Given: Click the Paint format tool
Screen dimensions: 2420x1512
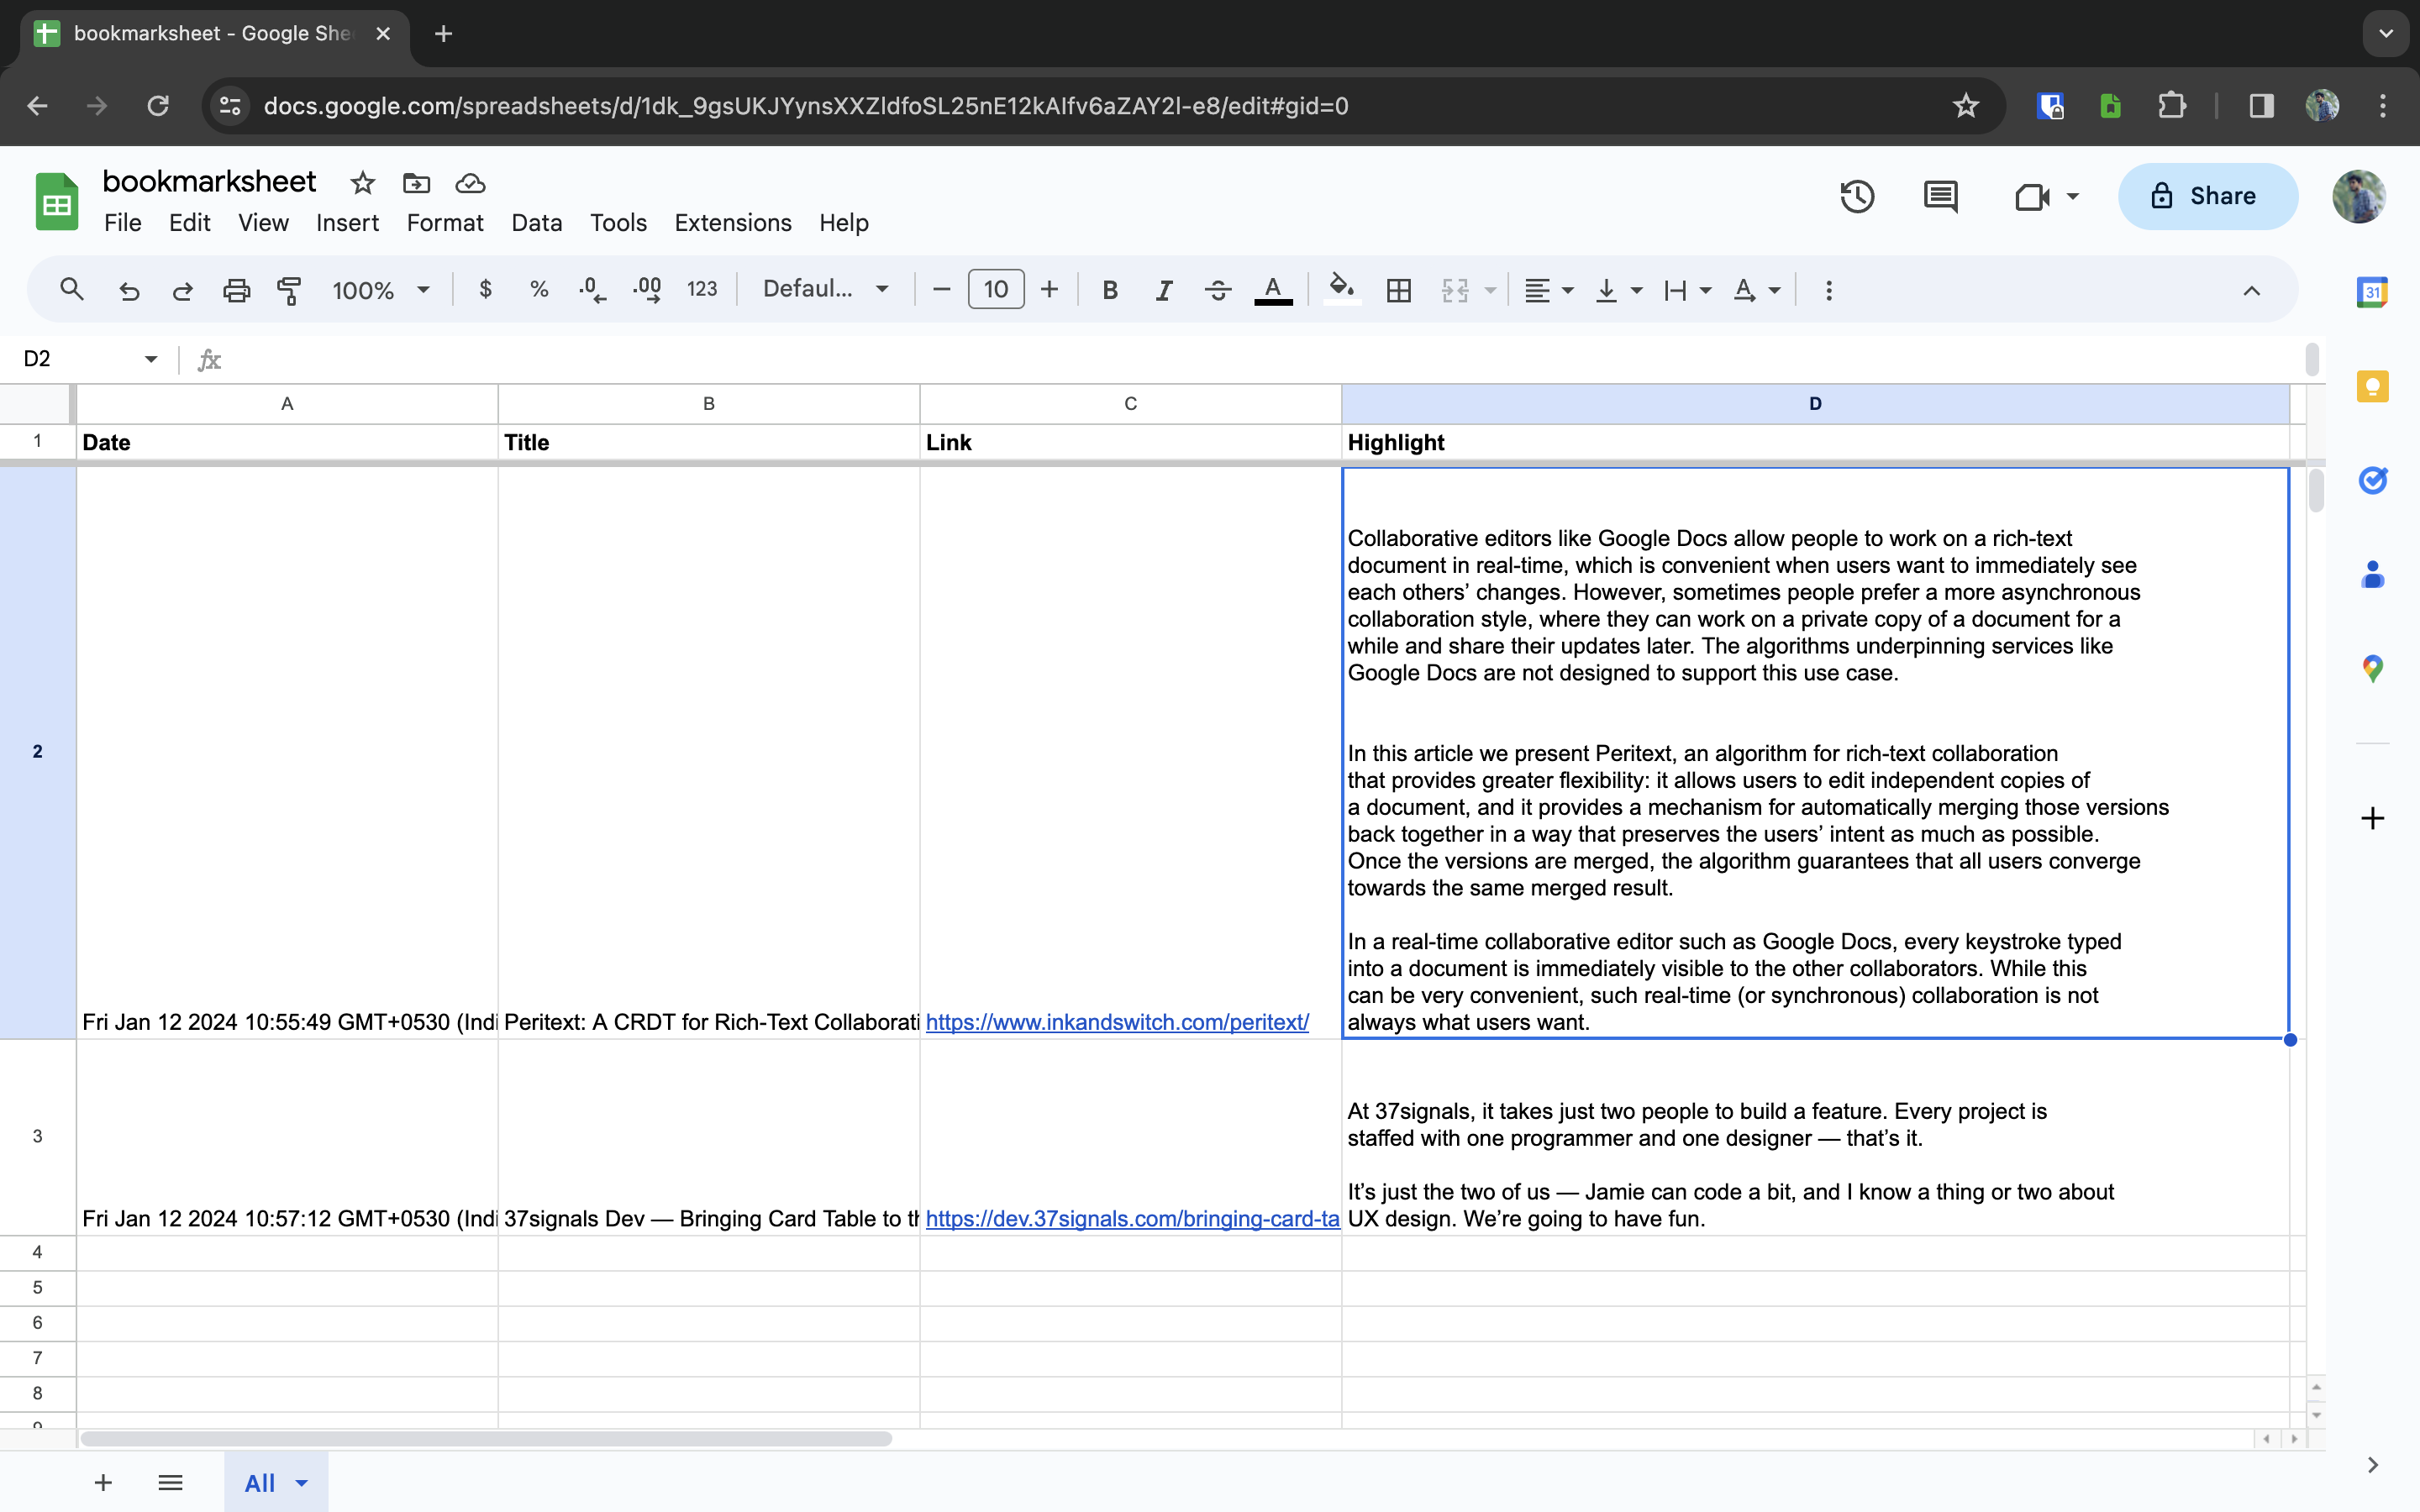Looking at the screenshot, I should [x=290, y=290].
